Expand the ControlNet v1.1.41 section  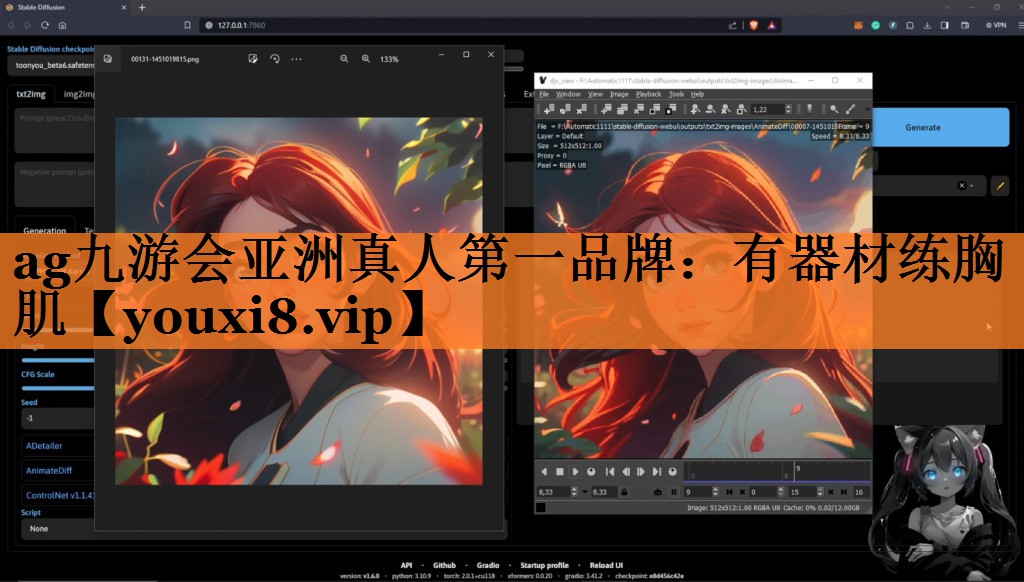57,495
